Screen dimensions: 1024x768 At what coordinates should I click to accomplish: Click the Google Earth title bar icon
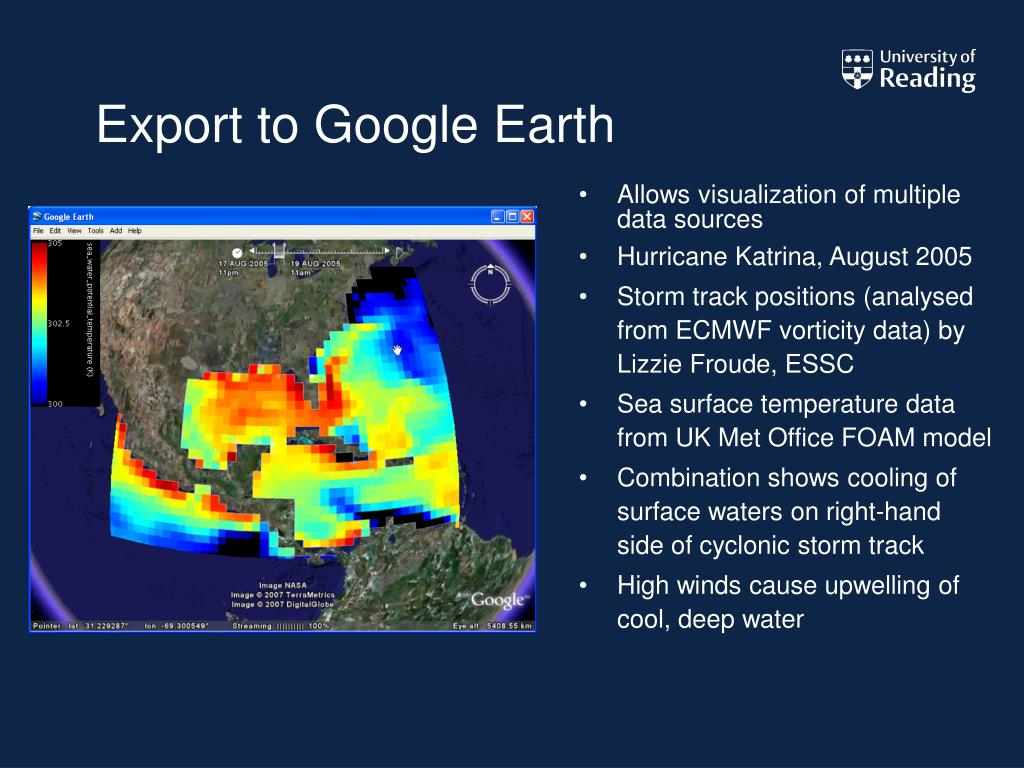37,216
